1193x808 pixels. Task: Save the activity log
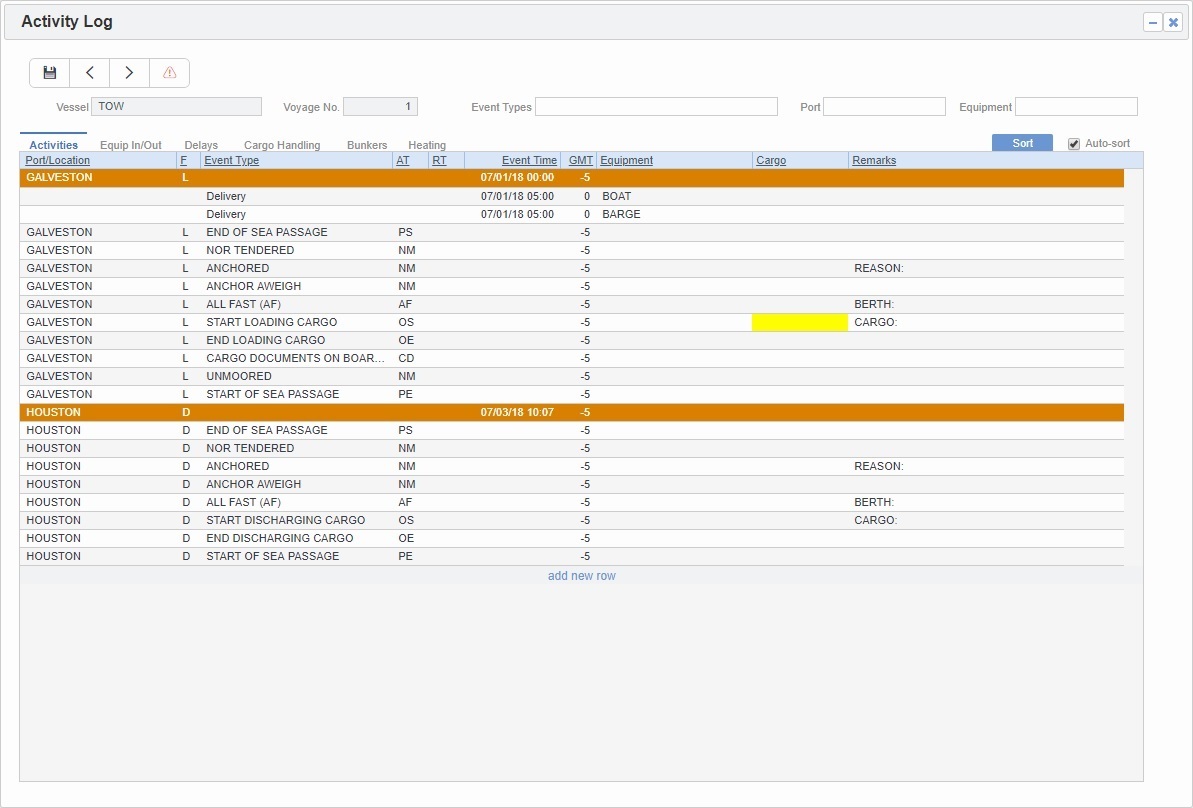pos(48,72)
